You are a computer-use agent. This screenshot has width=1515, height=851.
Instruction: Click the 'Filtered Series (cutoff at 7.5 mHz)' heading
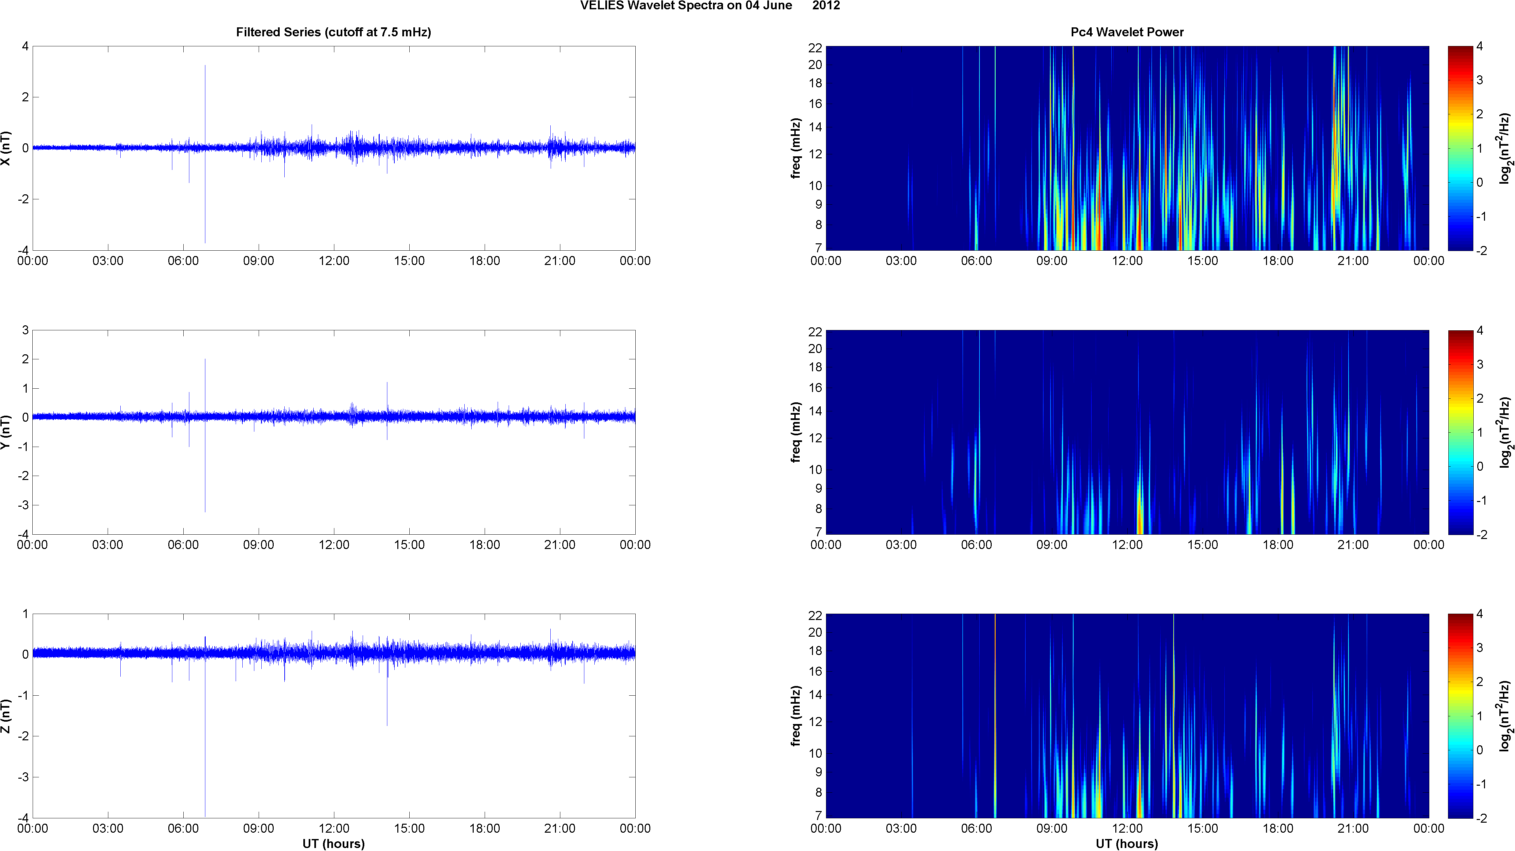click(334, 32)
